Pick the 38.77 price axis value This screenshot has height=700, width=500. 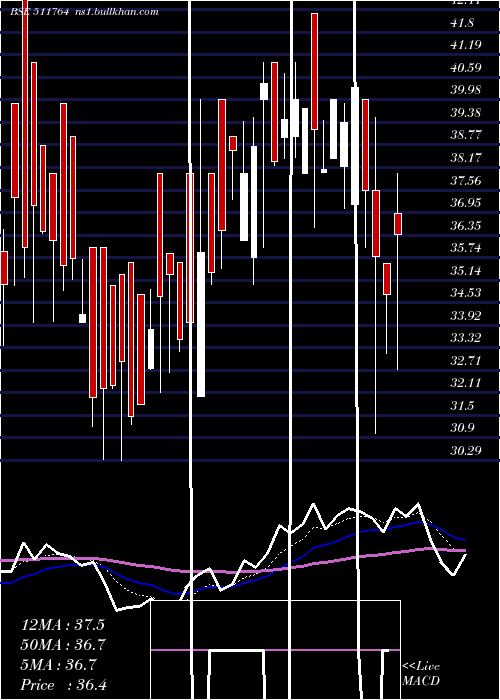point(466,135)
